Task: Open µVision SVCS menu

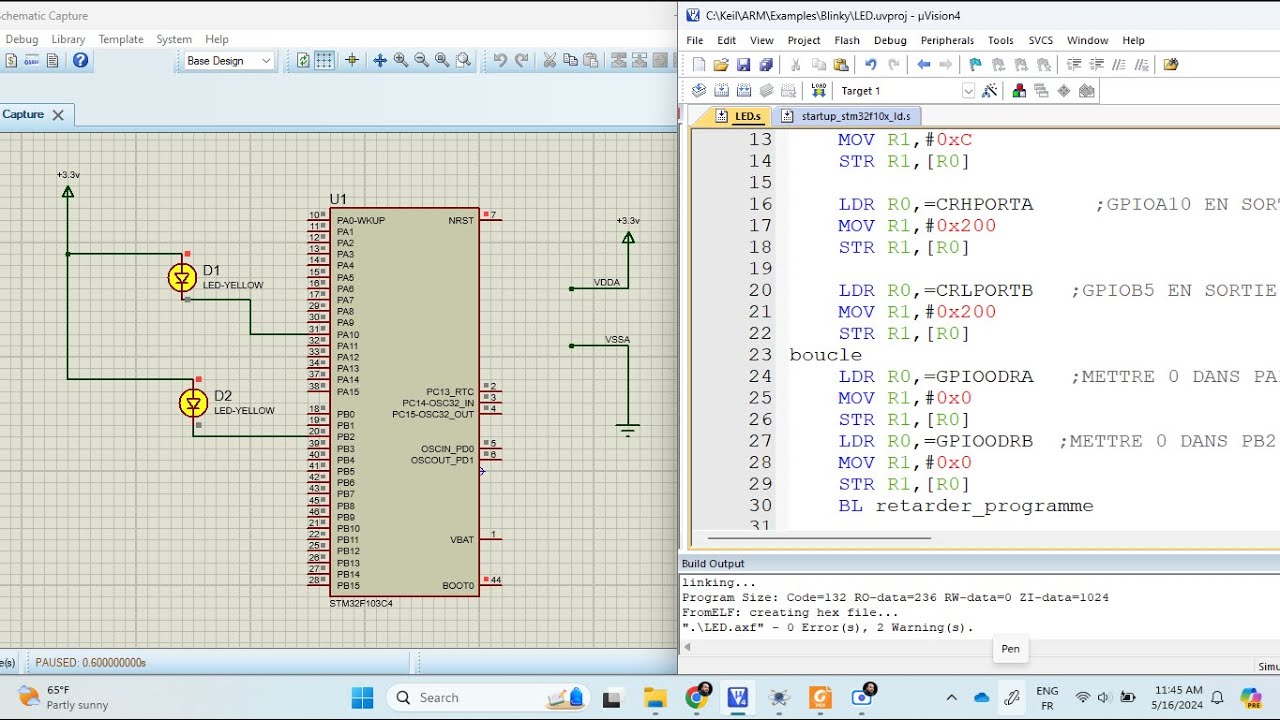Action: coord(1041,40)
